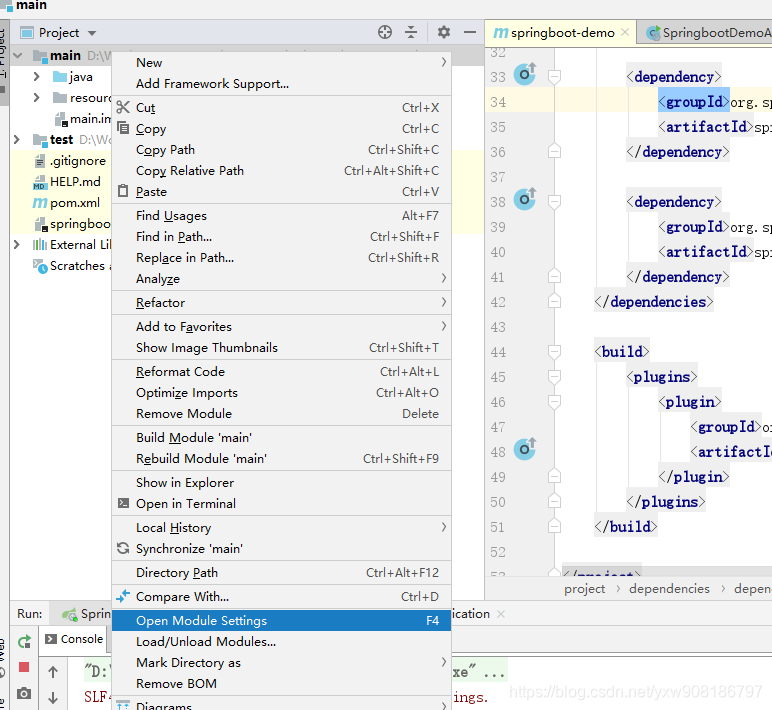Image resolution: width=772 pixels, height=710 pixels.
Task: Open Project panel settings gear
Action: (444, 32)
